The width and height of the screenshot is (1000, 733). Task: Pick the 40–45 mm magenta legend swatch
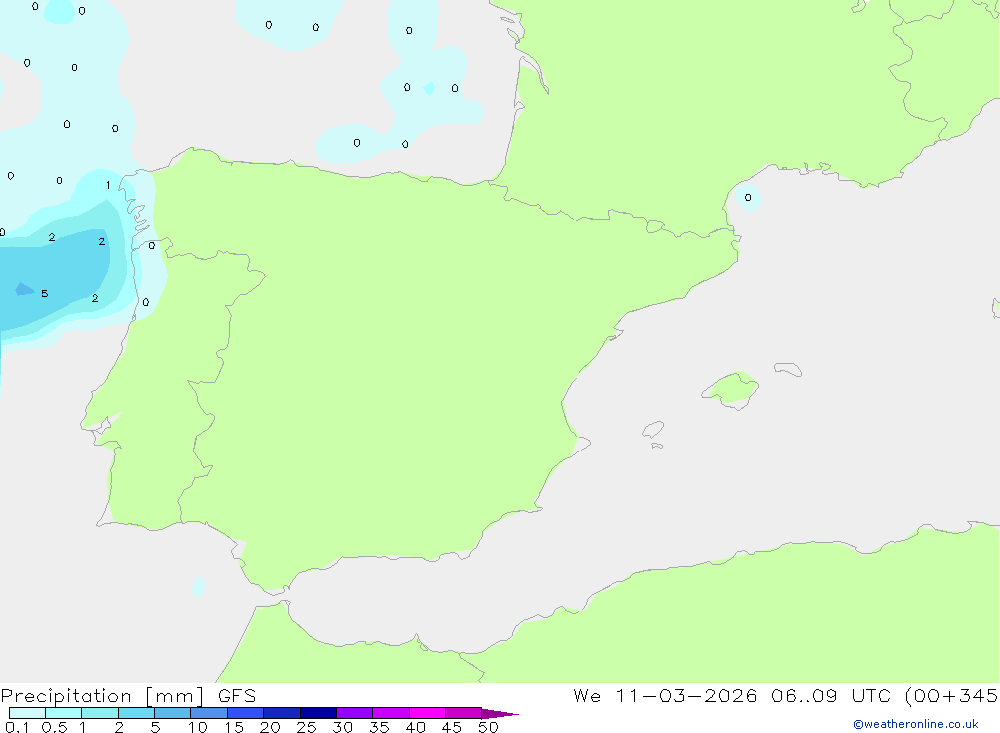click(x=427, y=713)
